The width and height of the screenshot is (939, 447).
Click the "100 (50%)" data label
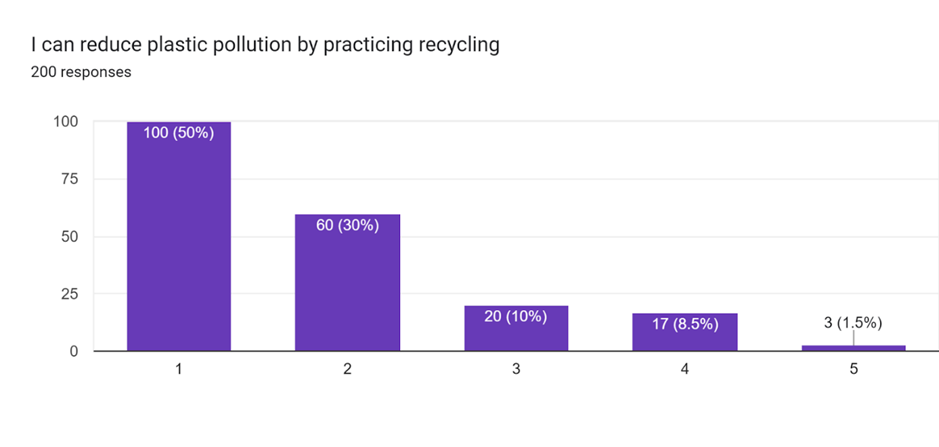coord(178,133)
